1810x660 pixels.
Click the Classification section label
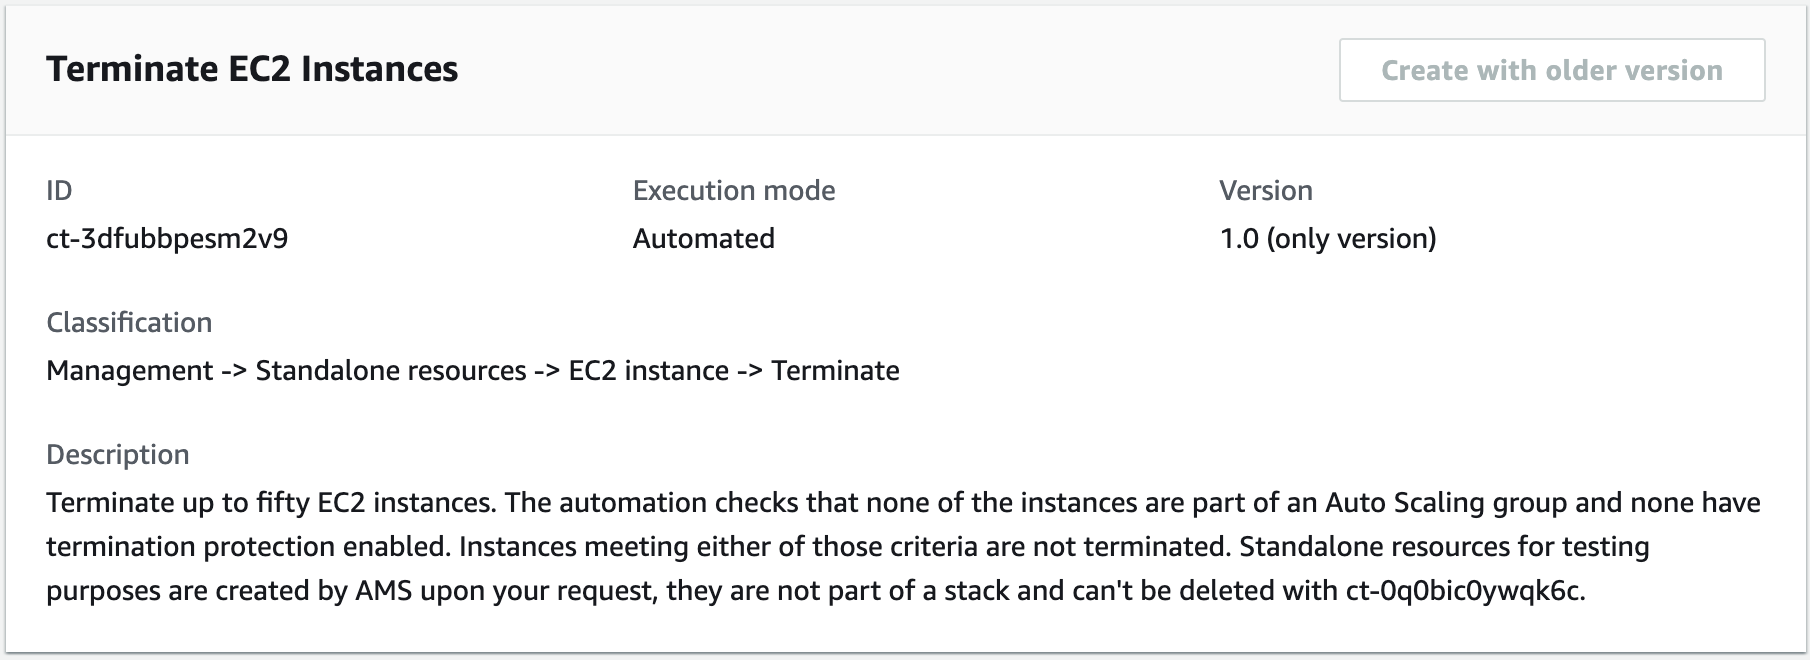tap(128, 322)
